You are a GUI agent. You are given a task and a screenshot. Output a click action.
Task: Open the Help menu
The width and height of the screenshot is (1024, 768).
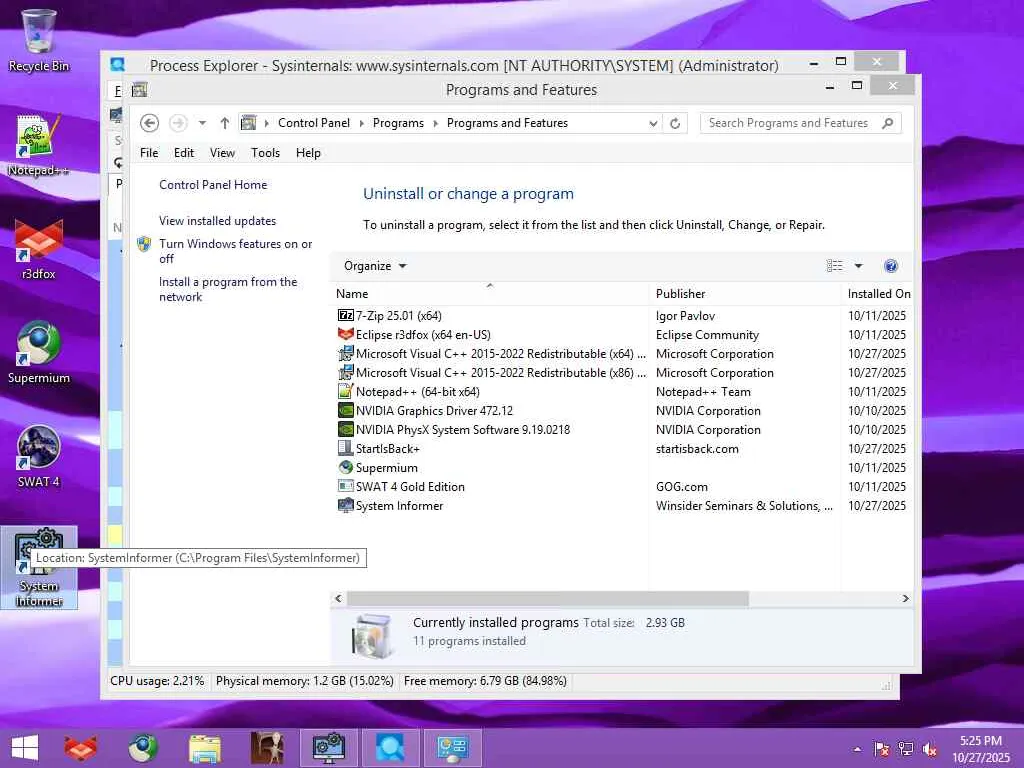[x=308, y=153]
